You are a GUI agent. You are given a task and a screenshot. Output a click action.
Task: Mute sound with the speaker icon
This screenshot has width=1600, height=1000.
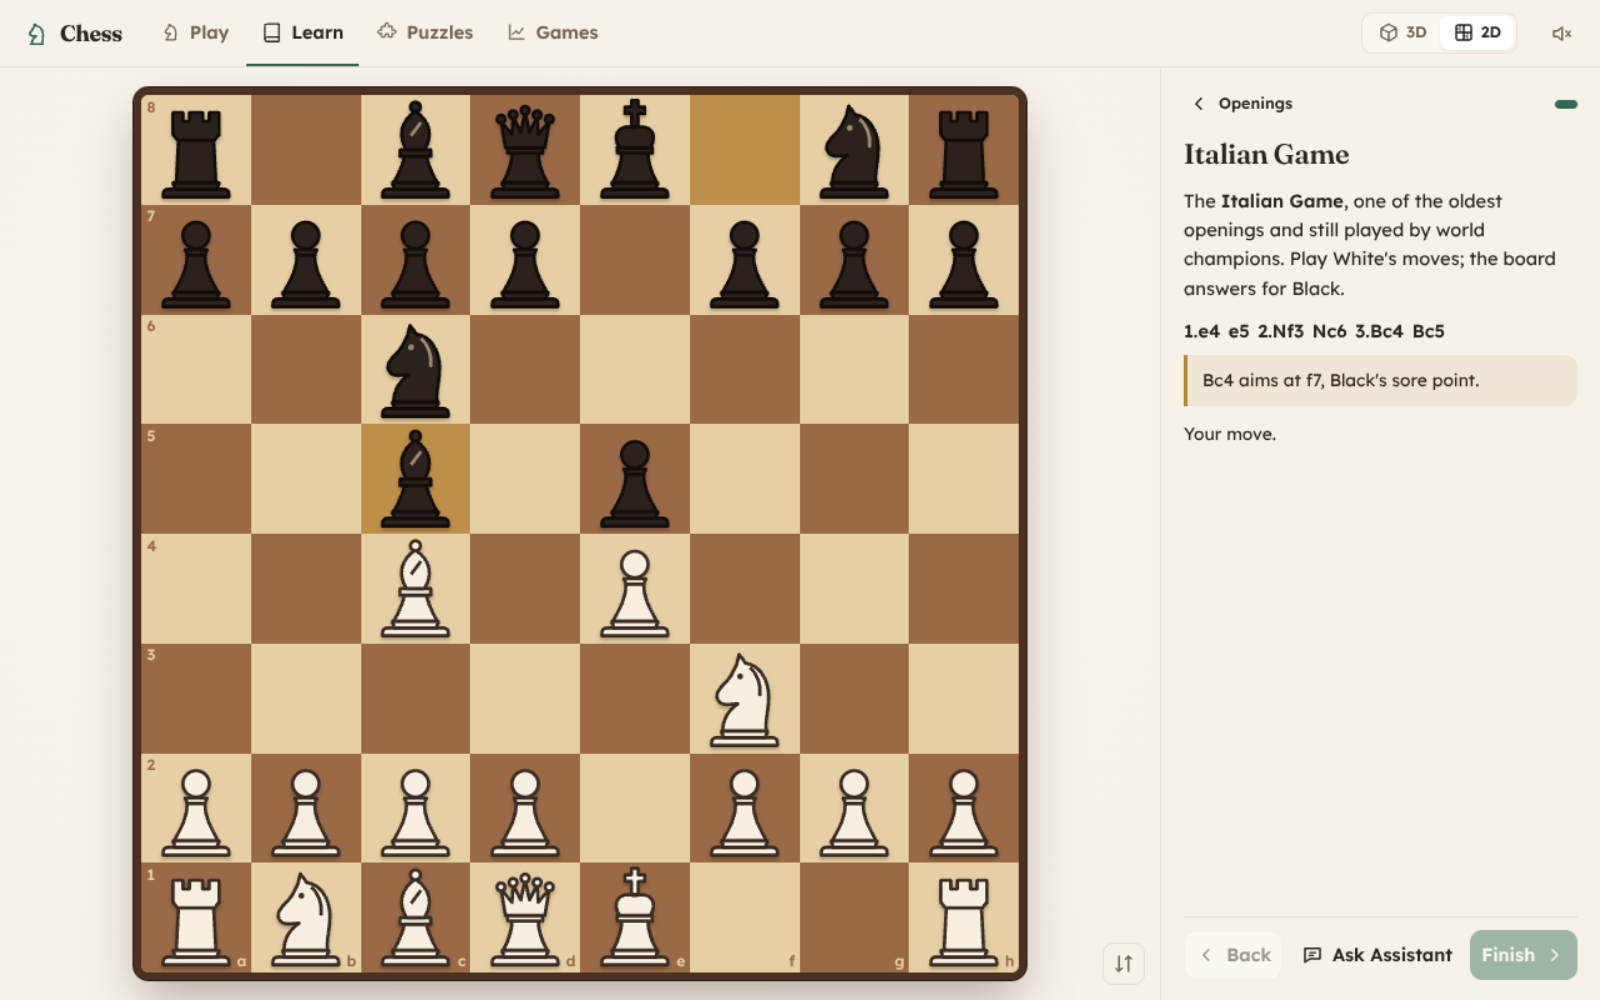1561,33
